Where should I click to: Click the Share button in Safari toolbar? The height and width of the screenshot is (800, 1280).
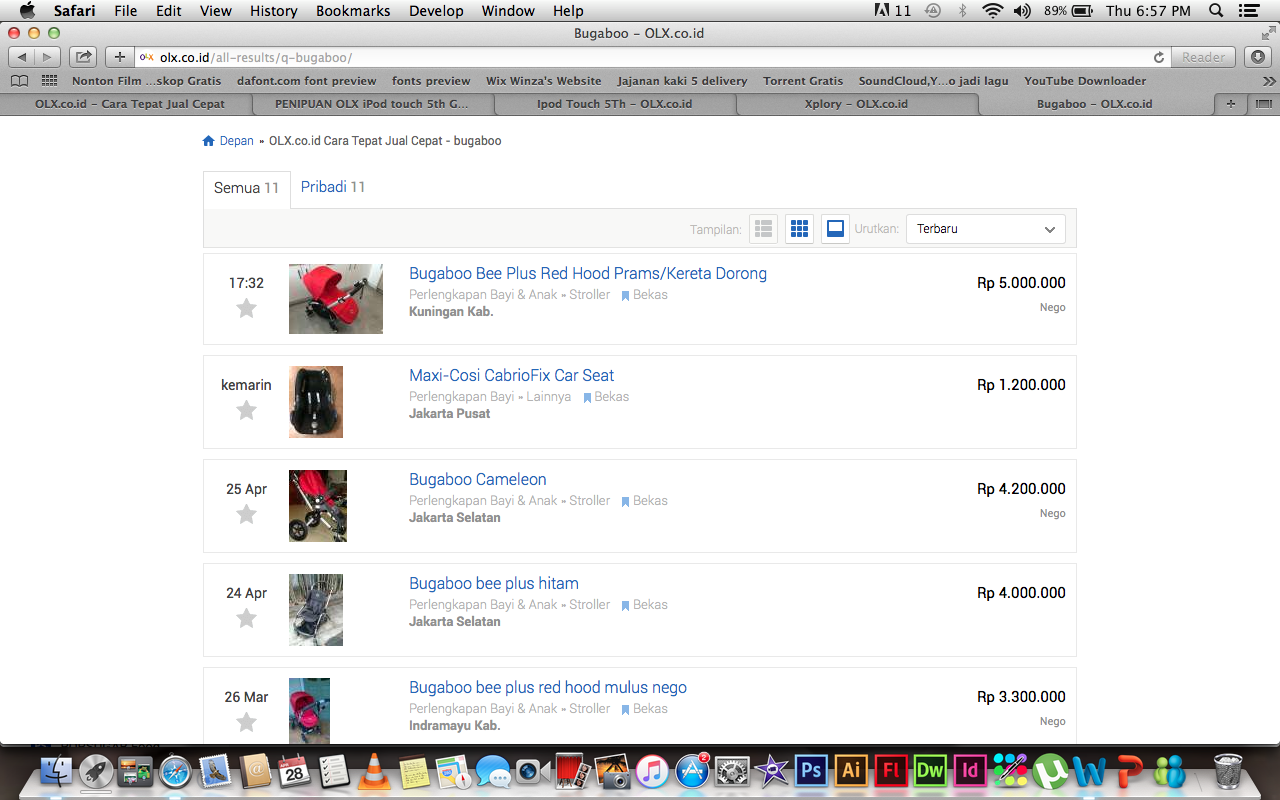point(83,58)
